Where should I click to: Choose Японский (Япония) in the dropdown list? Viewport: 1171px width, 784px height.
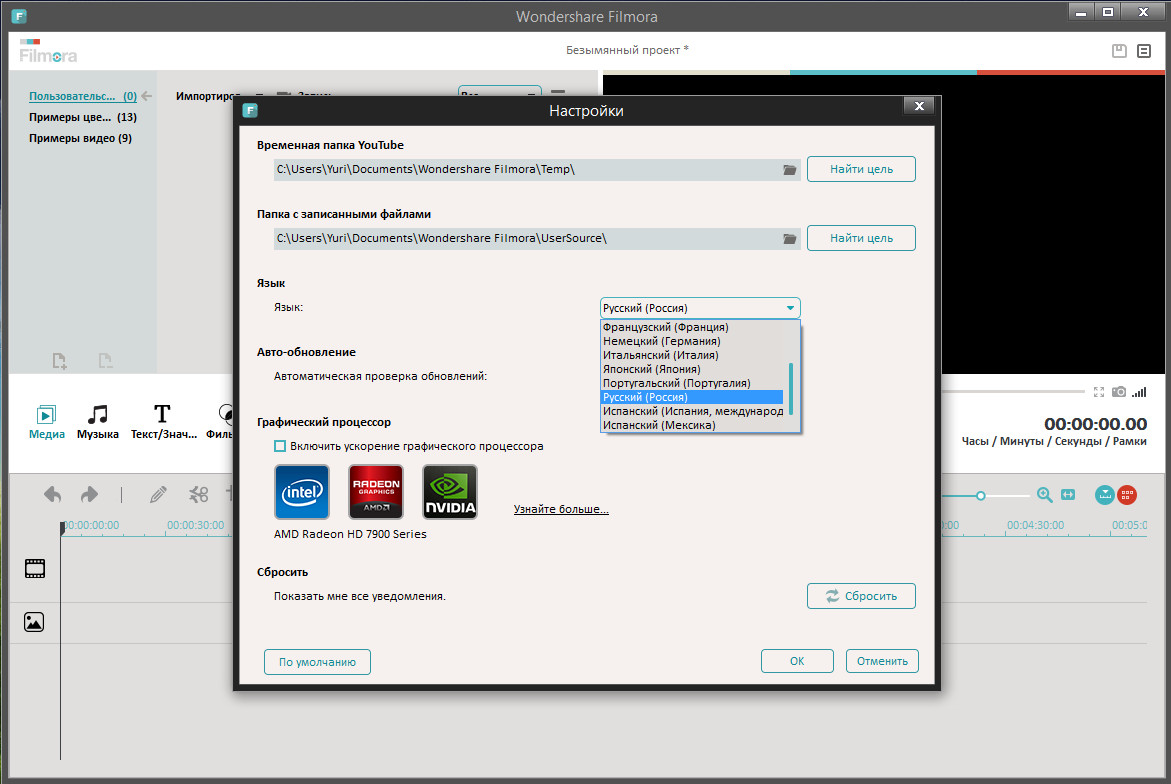point(651,369)
